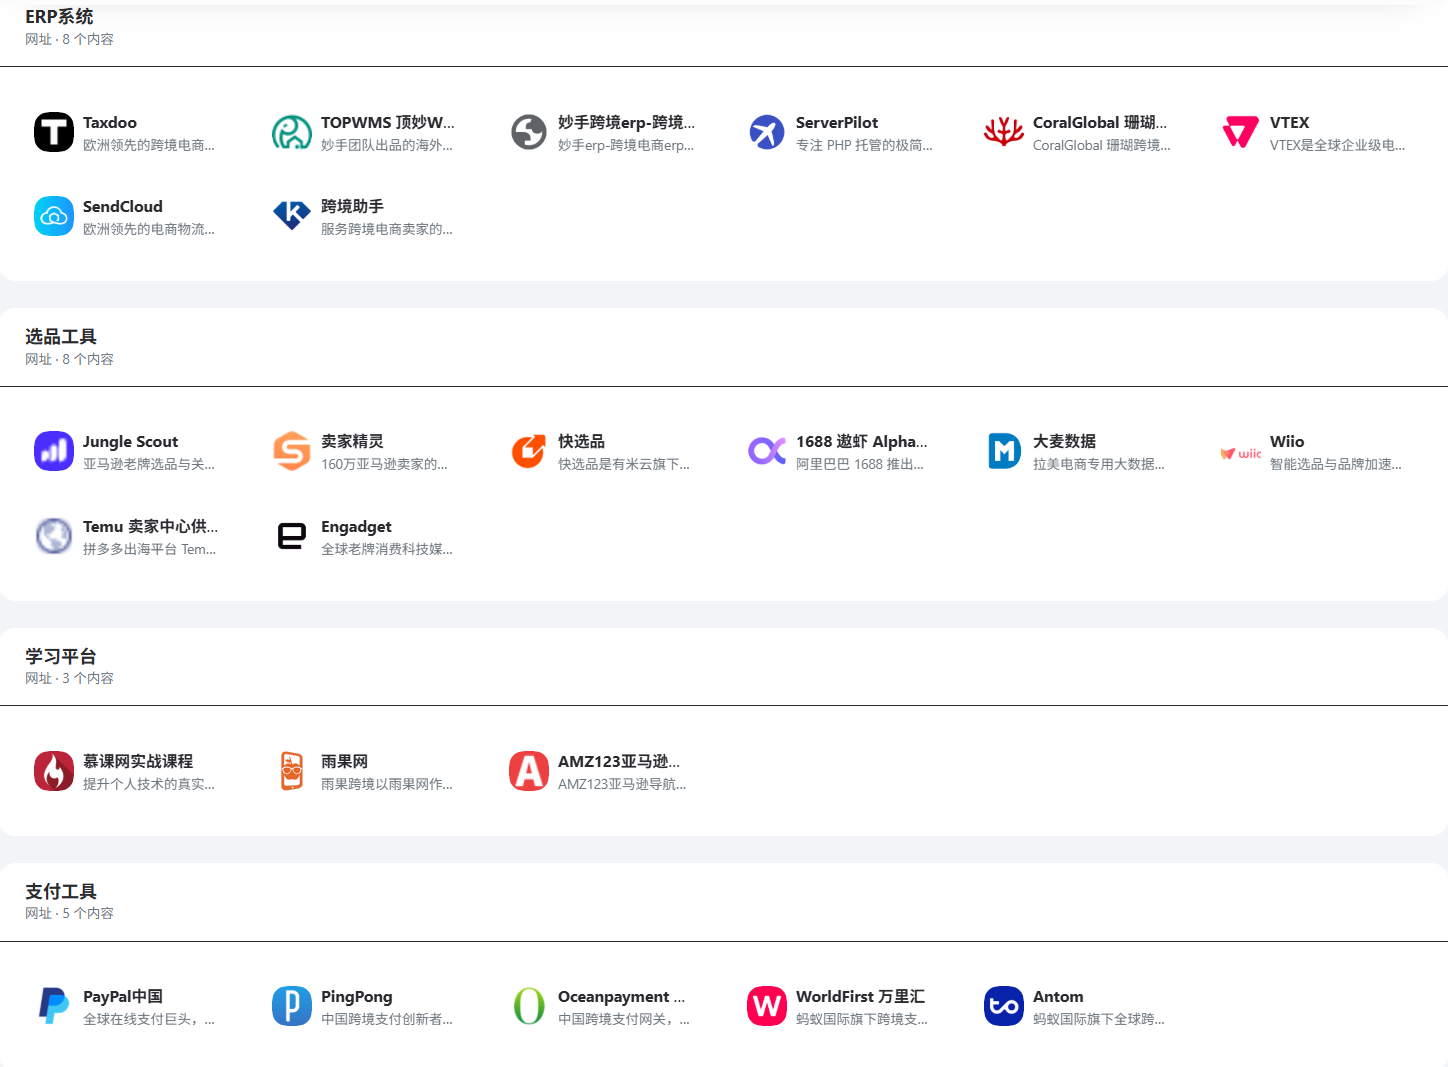Select the 慕课网实战课程 flame icon

pos(54,771)
